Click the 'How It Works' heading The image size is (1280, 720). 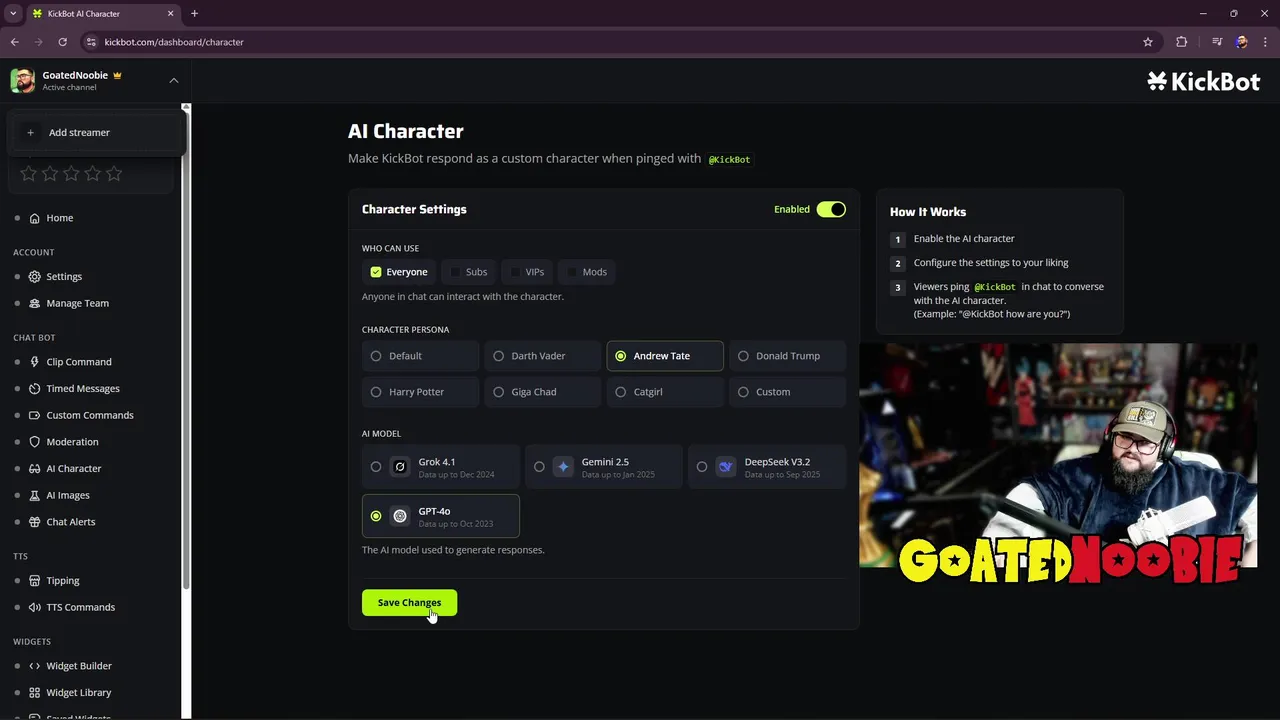tap(928, 212)
